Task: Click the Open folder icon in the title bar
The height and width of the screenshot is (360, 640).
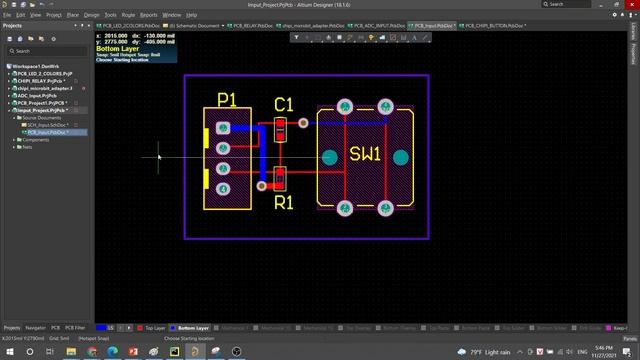Action: (x=32, y=4)
